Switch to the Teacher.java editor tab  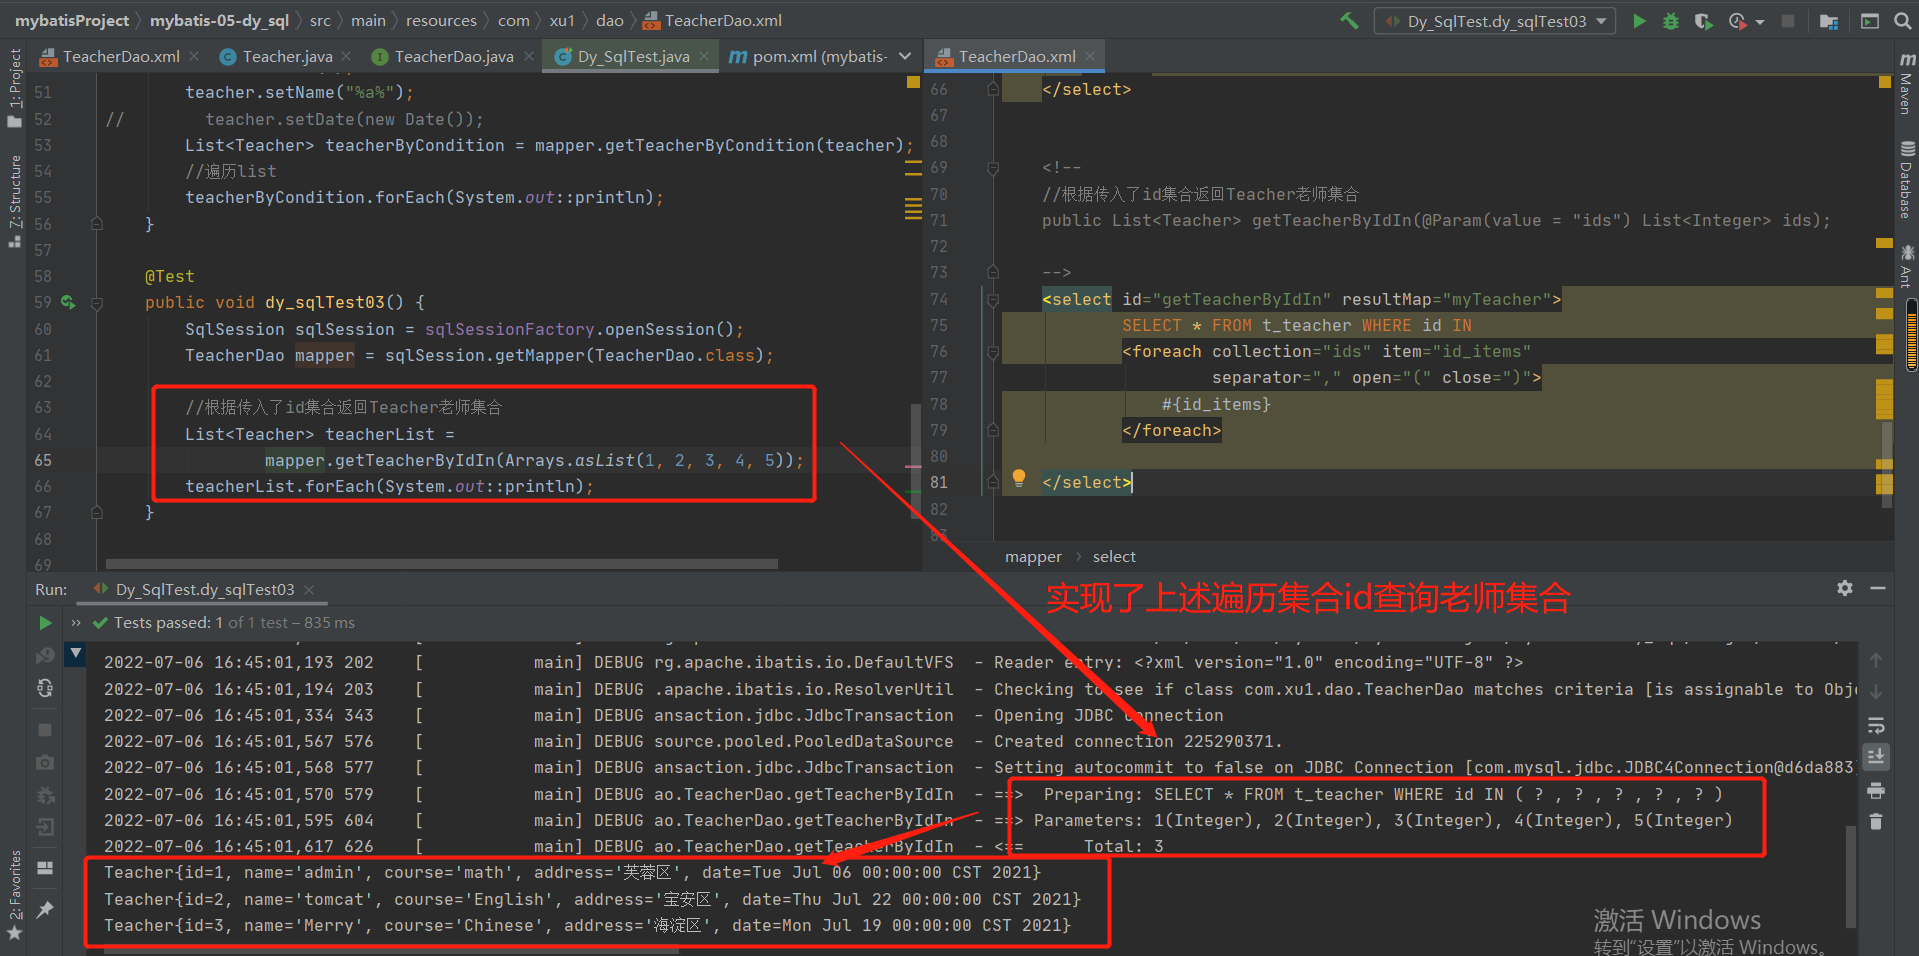pos(286,57)
